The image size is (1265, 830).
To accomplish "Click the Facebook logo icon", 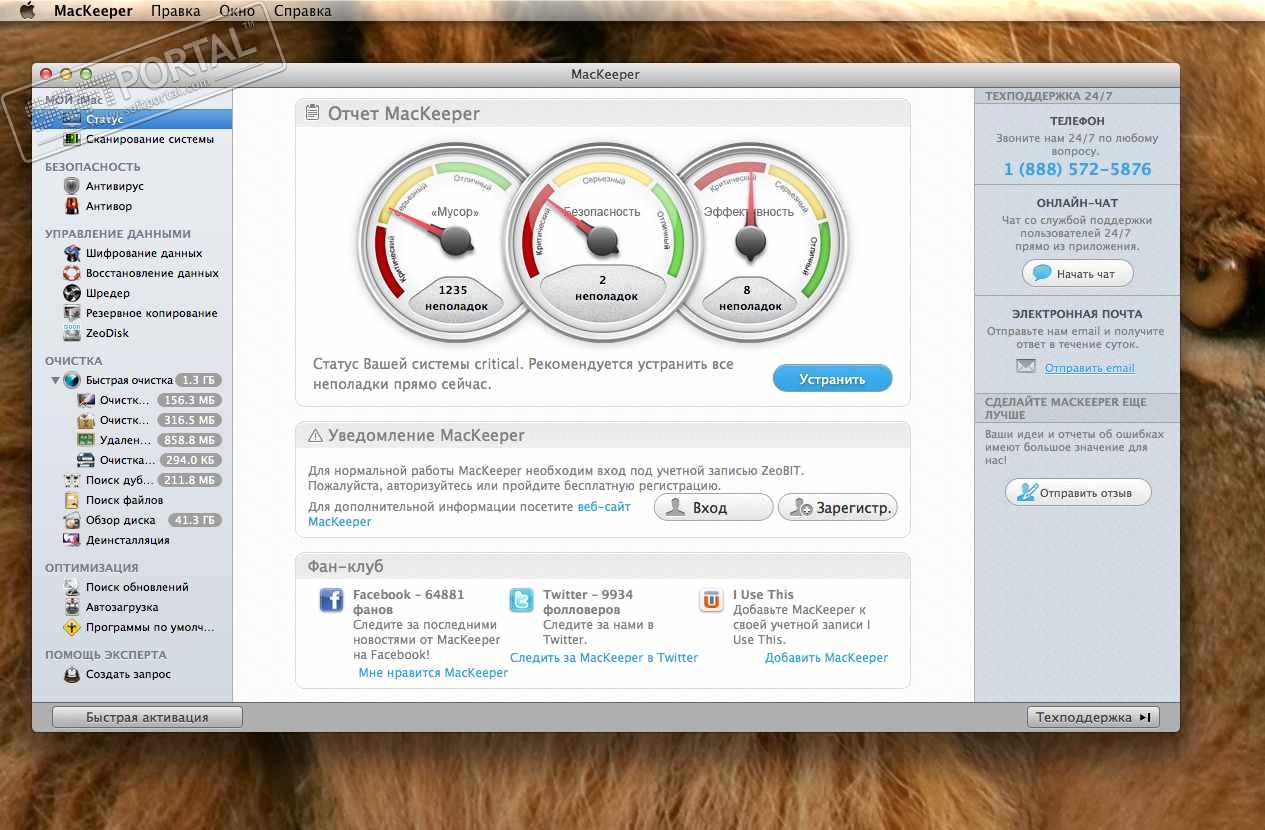I will (x=331, y=600).
